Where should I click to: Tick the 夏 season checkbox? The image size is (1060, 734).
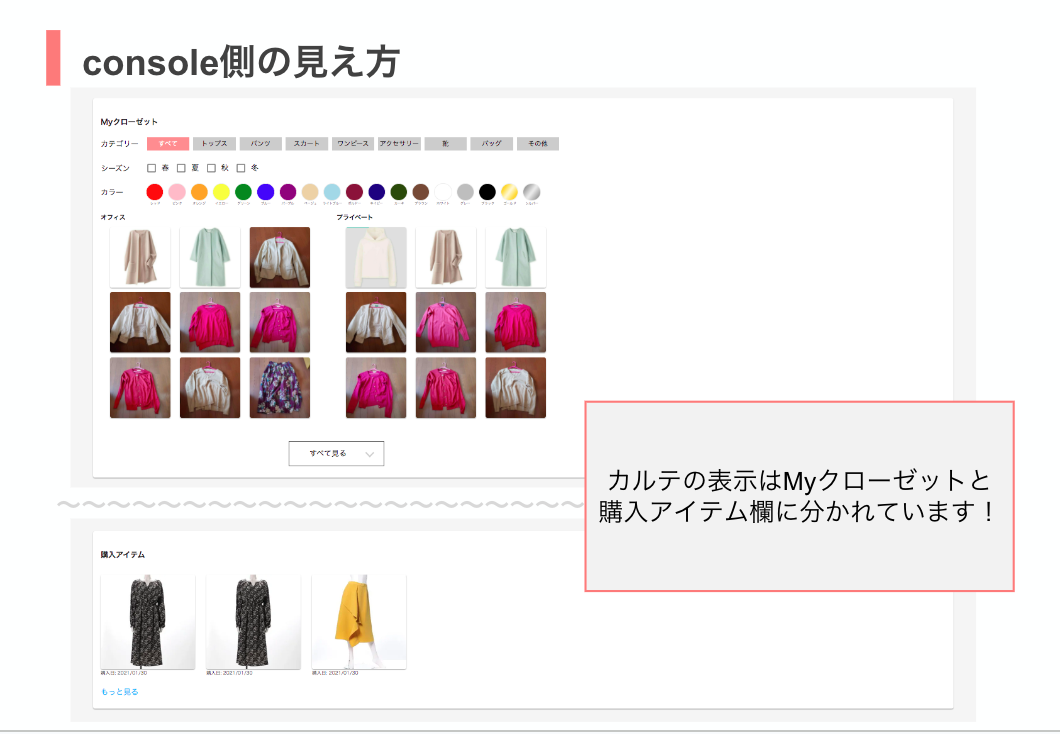coord(182,168)
